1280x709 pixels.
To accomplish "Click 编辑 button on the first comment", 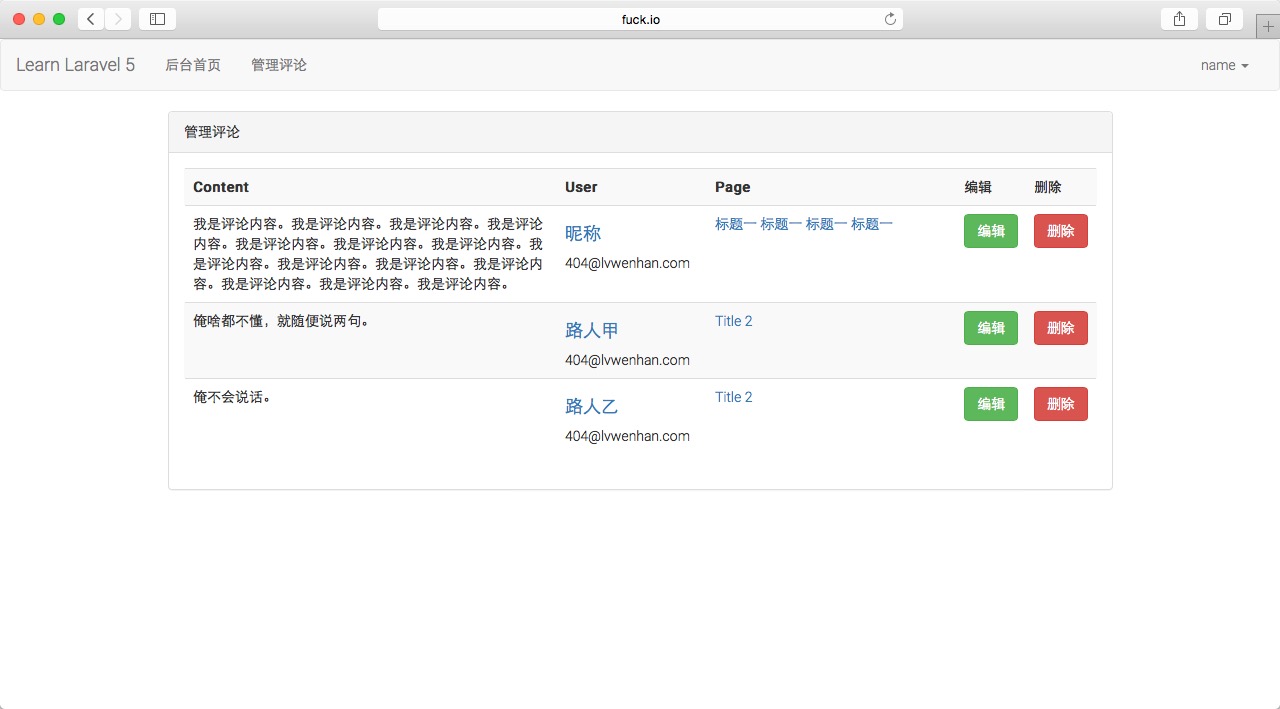I will tap(990, 231).
